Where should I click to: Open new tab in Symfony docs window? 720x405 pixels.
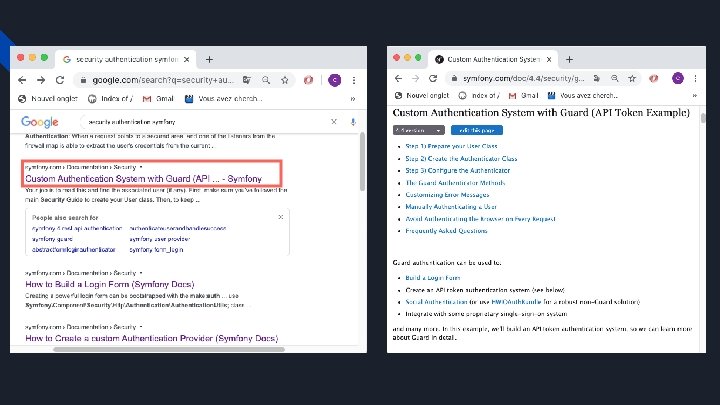click(x=569, y=59)
